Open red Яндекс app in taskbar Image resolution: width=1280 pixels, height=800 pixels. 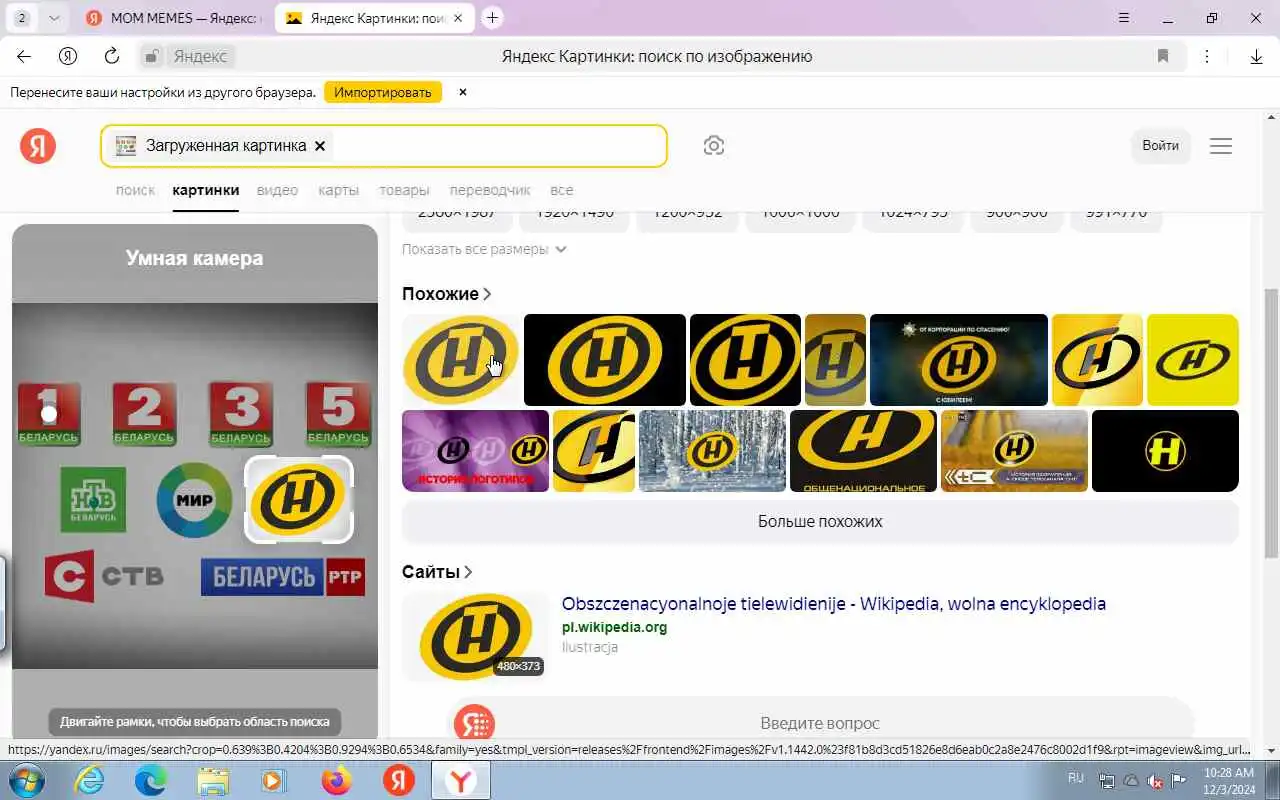[399, 780]
